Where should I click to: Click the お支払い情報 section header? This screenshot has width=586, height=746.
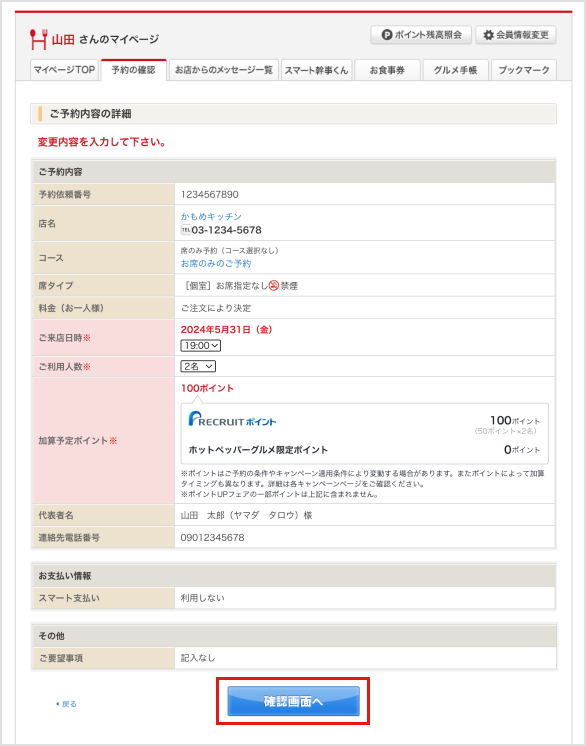[x=65, y=576]
